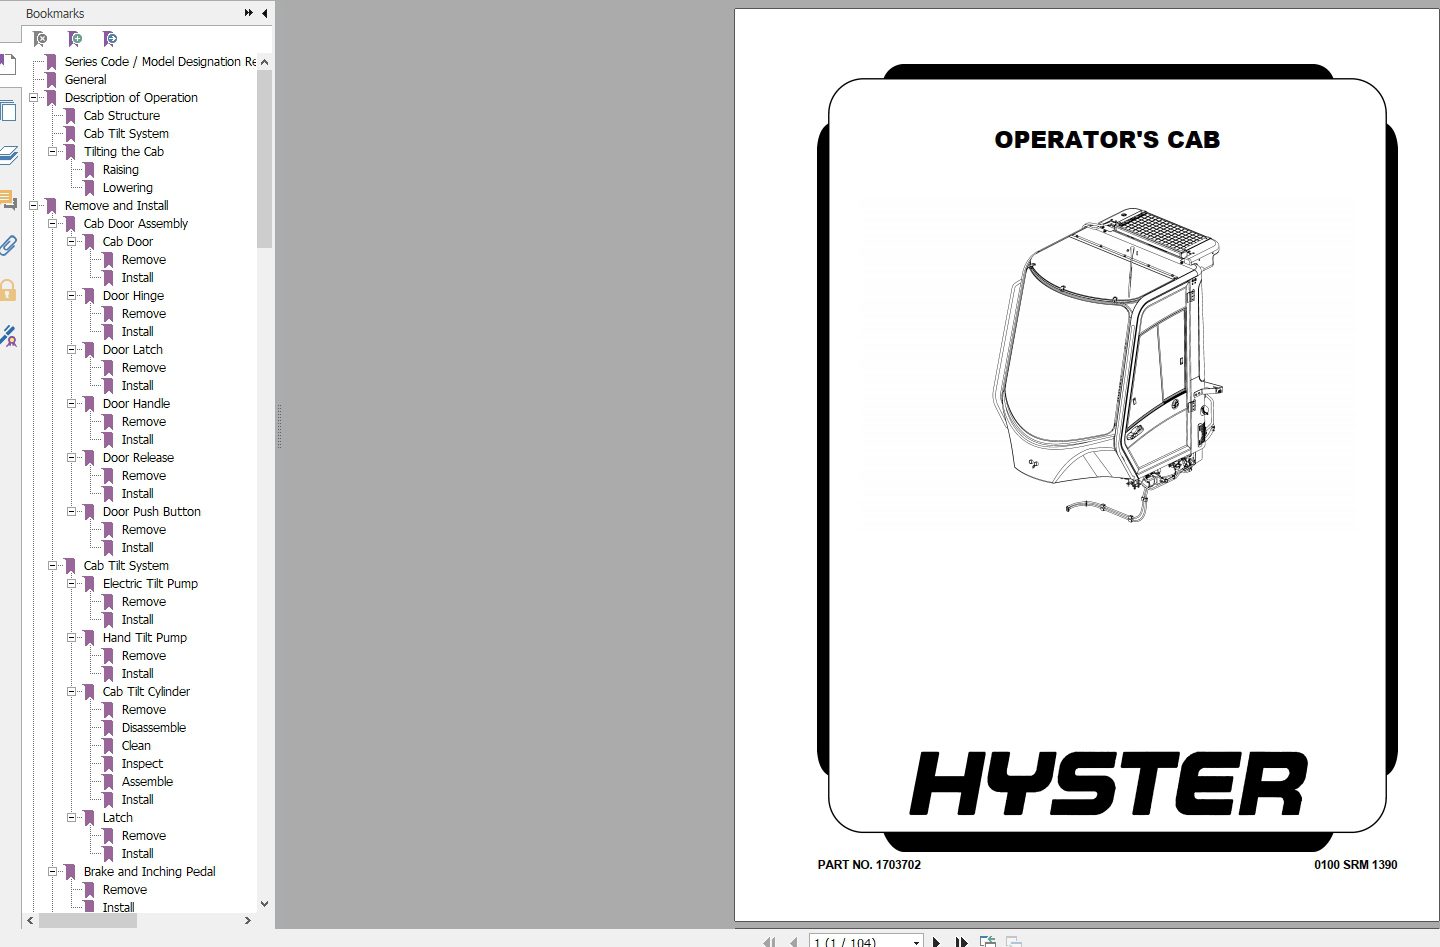1440x947 pixels.
Task: Open the Digital Signatures panel
Action: click(x=10, y=337)
